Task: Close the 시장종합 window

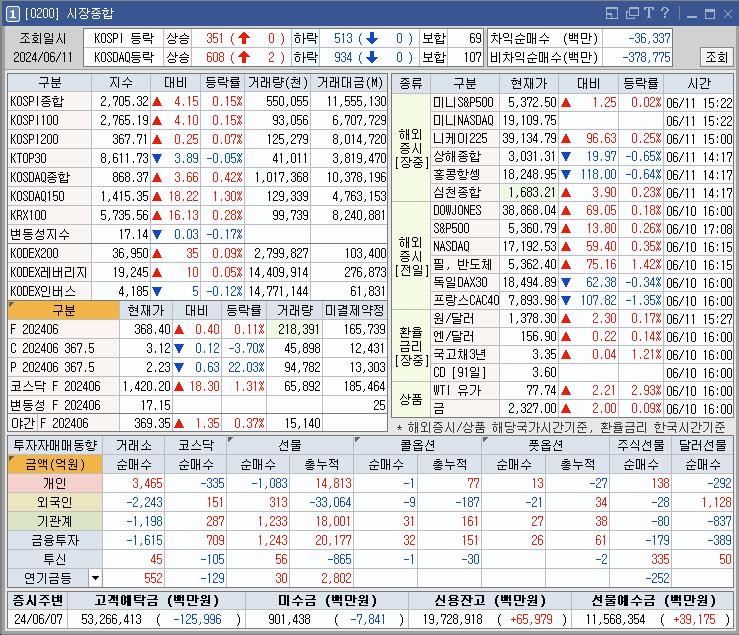Action: tap(728, 14)
